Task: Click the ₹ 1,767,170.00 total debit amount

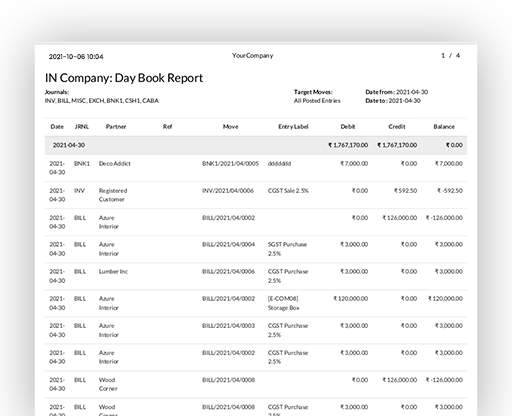Action: [x=348, y=145]
